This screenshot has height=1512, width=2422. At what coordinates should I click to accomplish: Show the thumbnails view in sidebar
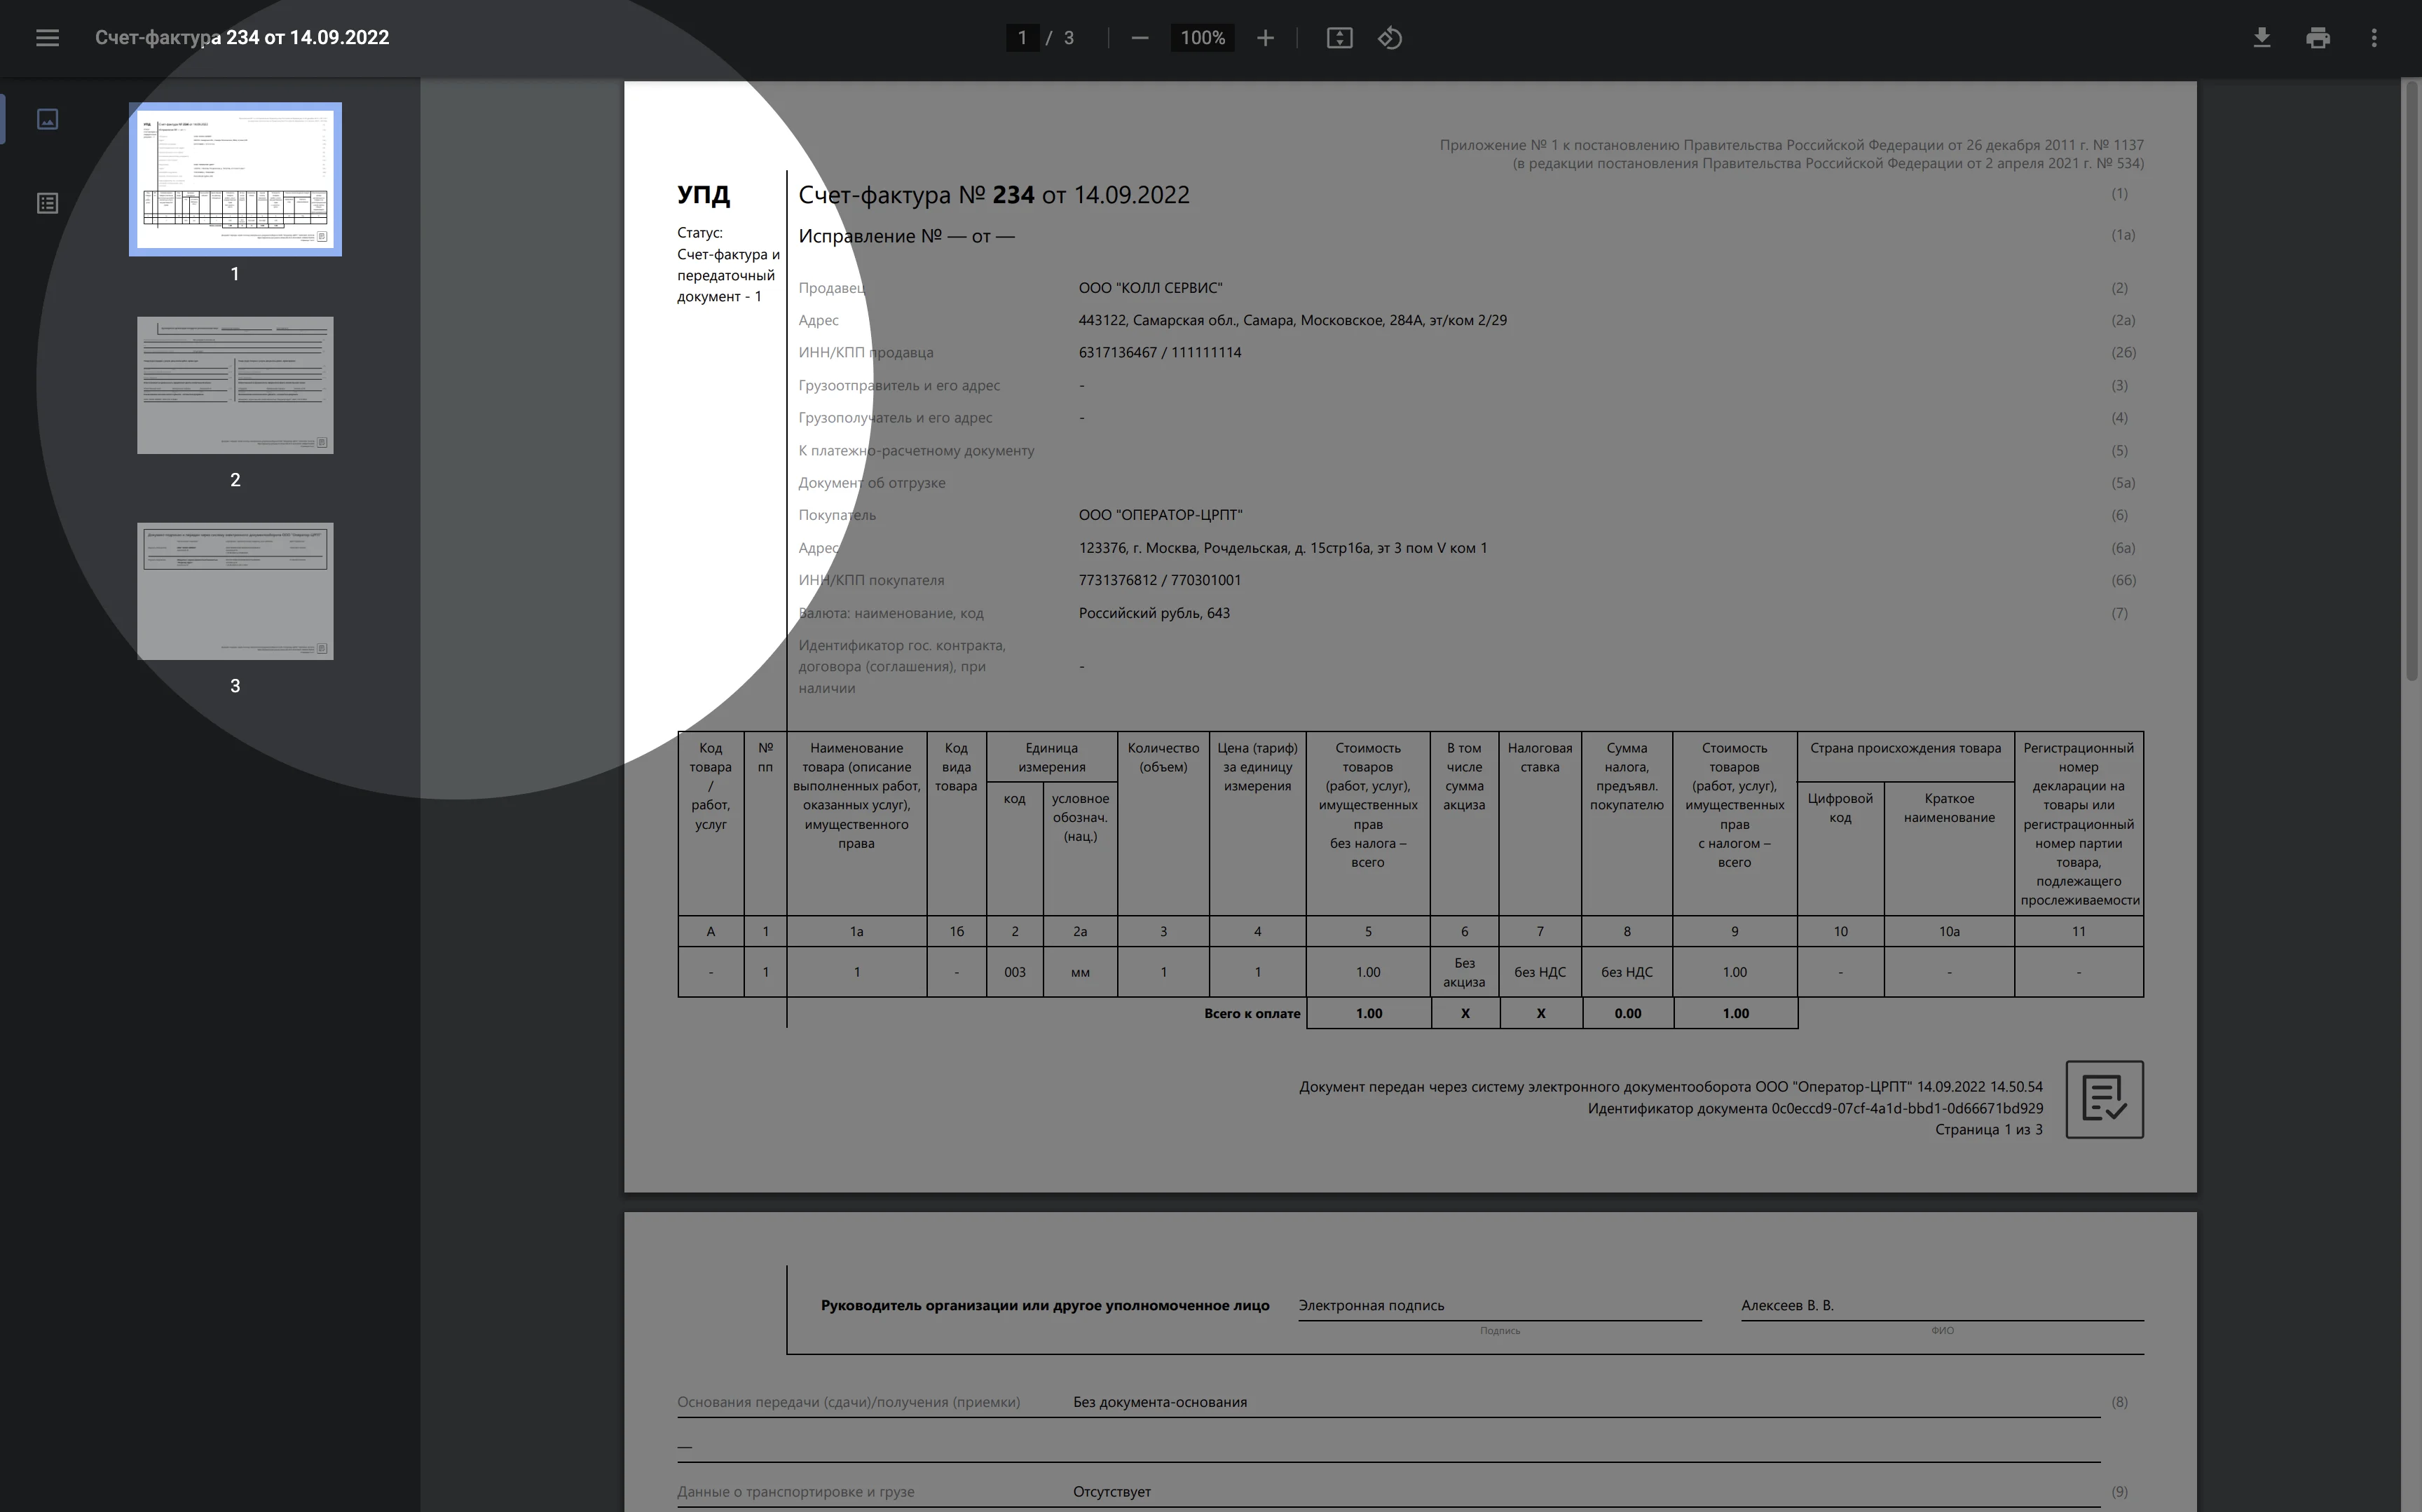tap(47, 119)
